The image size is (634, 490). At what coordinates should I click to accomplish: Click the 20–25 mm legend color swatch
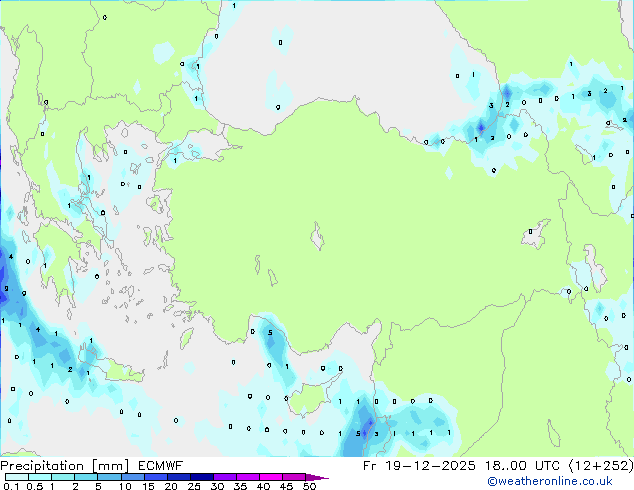tap(179, 477)
